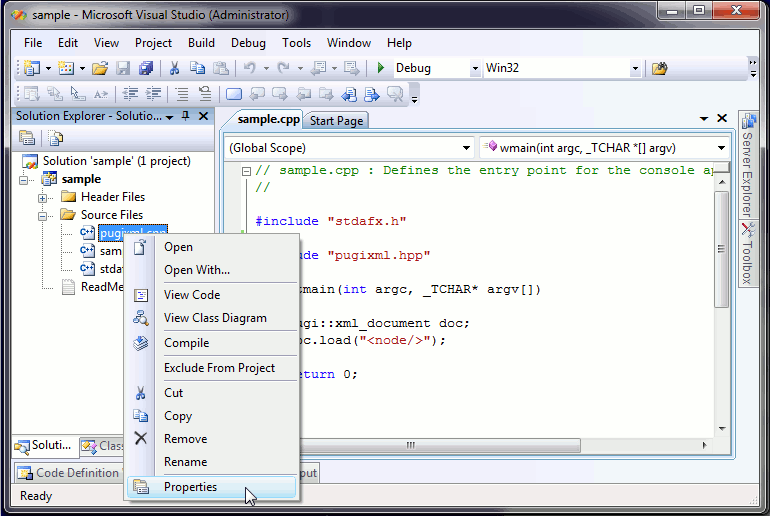This screenshot has height=516, width=770.
Task: Select Properties from the context menu
Action: (190, 487)
